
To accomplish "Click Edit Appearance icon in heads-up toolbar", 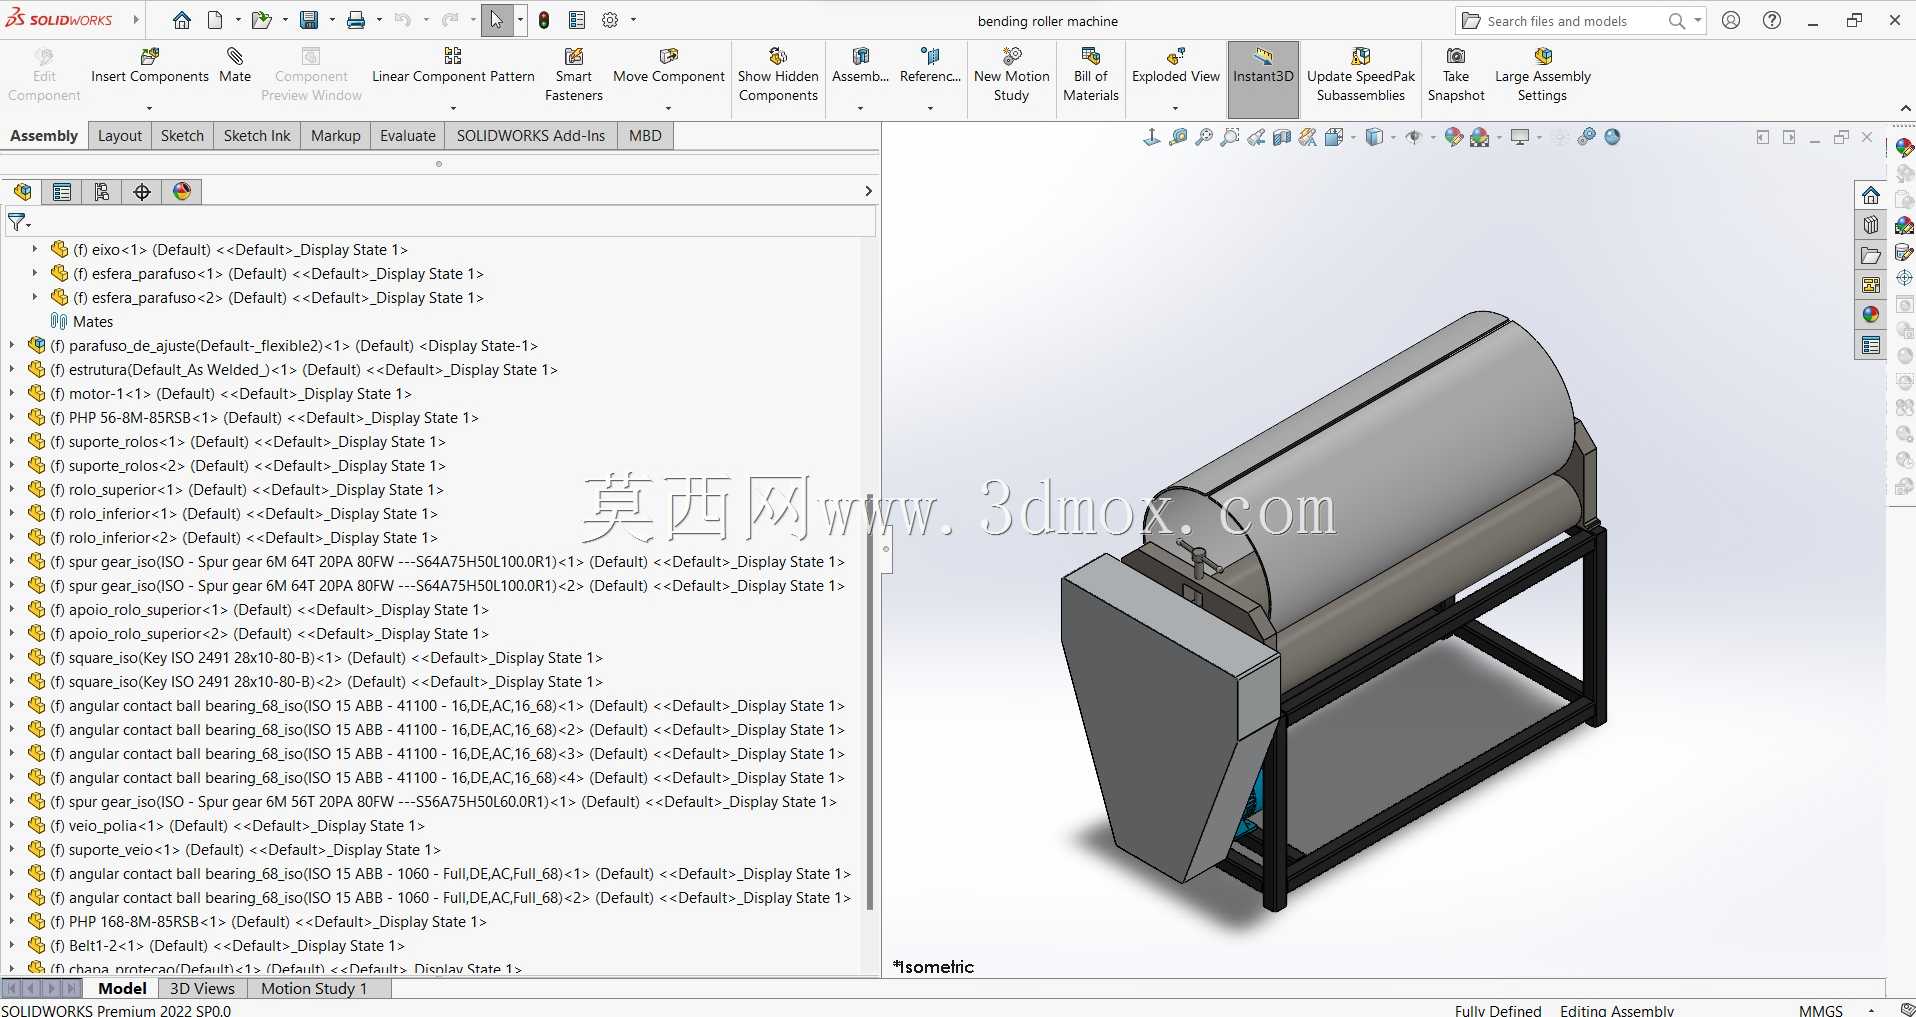I will point(1454,138).
